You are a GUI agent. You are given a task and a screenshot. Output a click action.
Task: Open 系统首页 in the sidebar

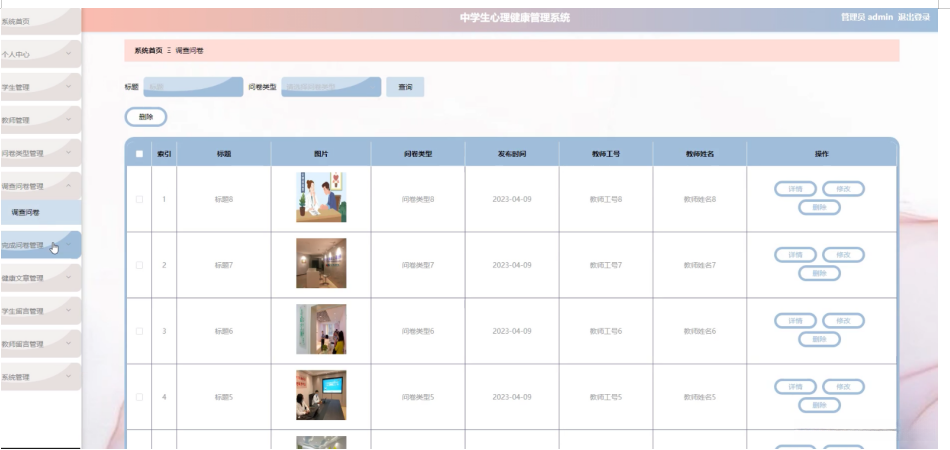click(x=39, y=22)
